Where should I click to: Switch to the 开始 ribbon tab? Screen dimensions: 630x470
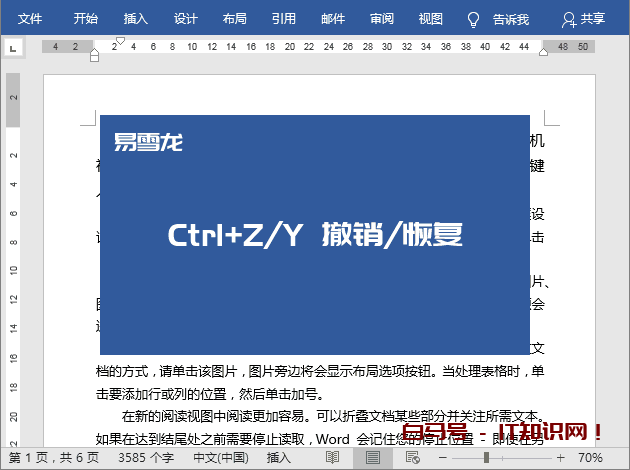click(x=86, y=19)
